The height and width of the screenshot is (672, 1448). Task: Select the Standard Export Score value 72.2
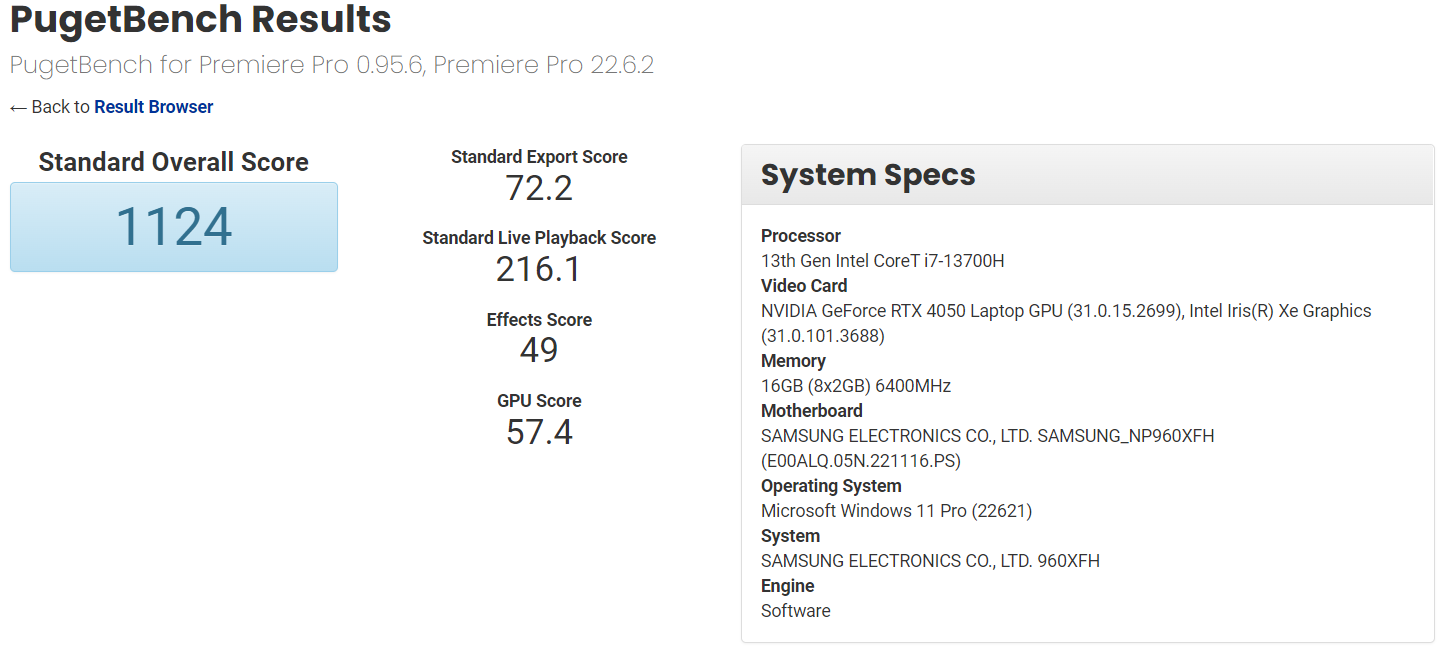539,188
